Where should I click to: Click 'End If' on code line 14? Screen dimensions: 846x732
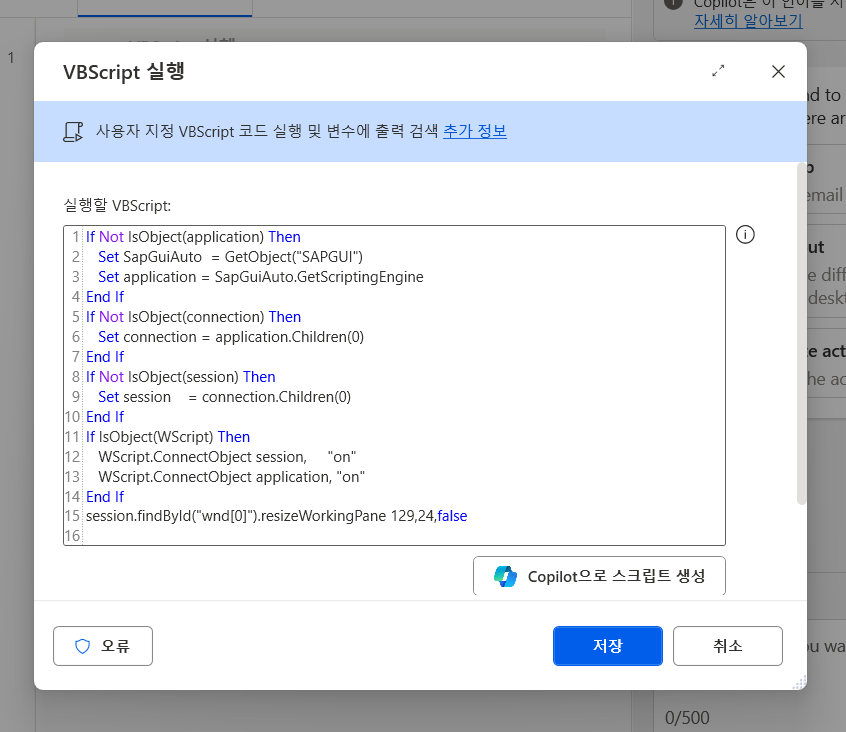(x=105, y=496)
